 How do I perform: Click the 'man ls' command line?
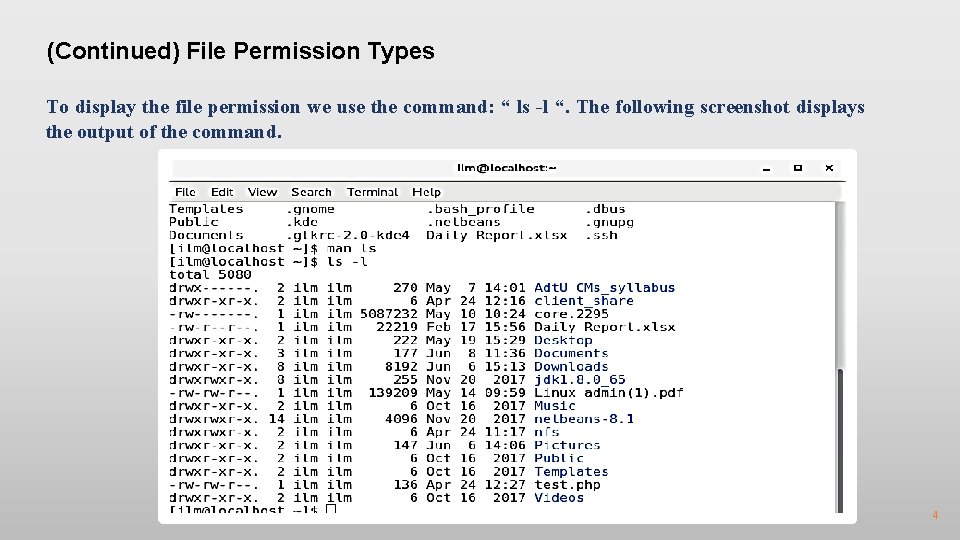tap(272, 249)
